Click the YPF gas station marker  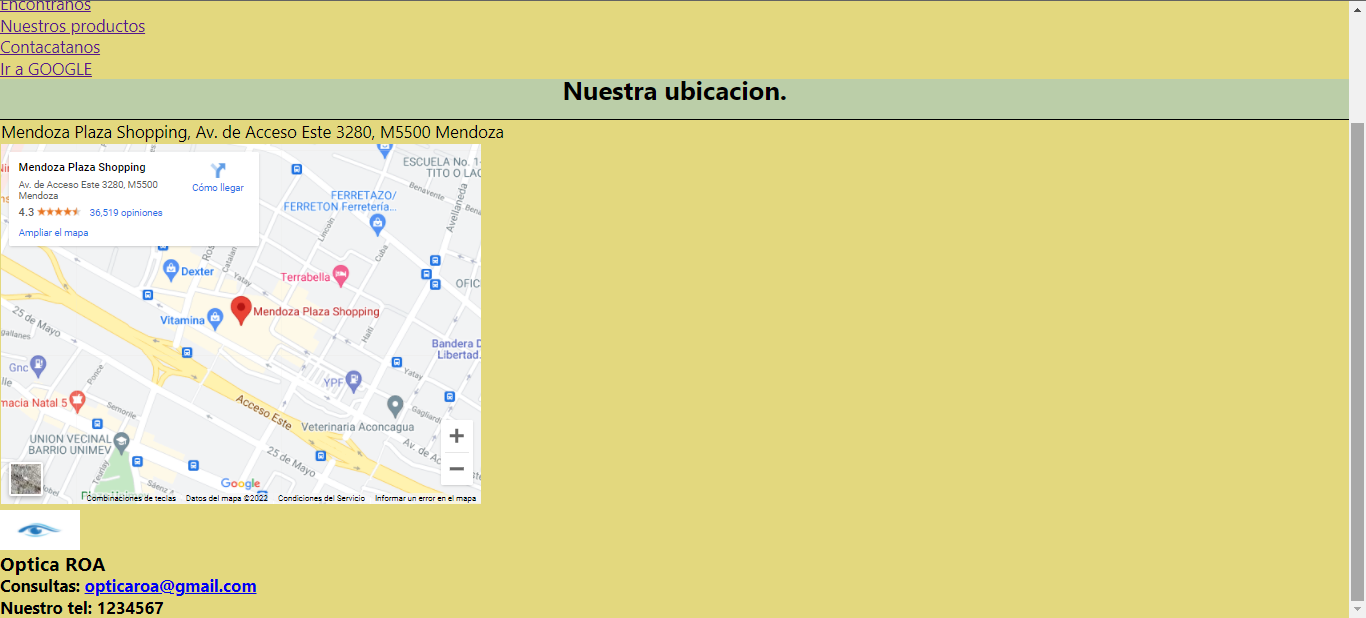352,381
